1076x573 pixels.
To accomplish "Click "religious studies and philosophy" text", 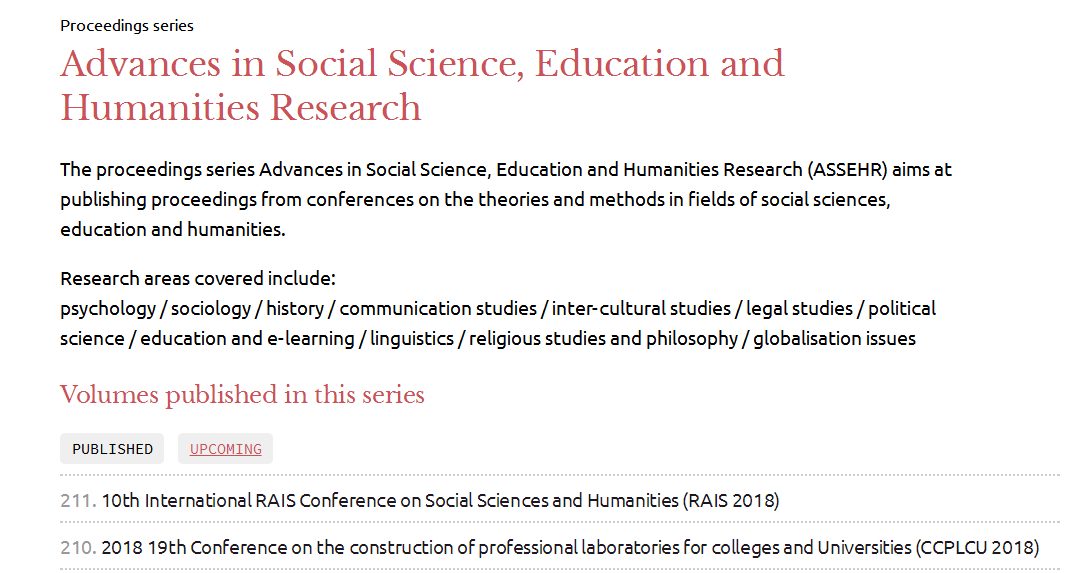I will (x=603, y=338).
